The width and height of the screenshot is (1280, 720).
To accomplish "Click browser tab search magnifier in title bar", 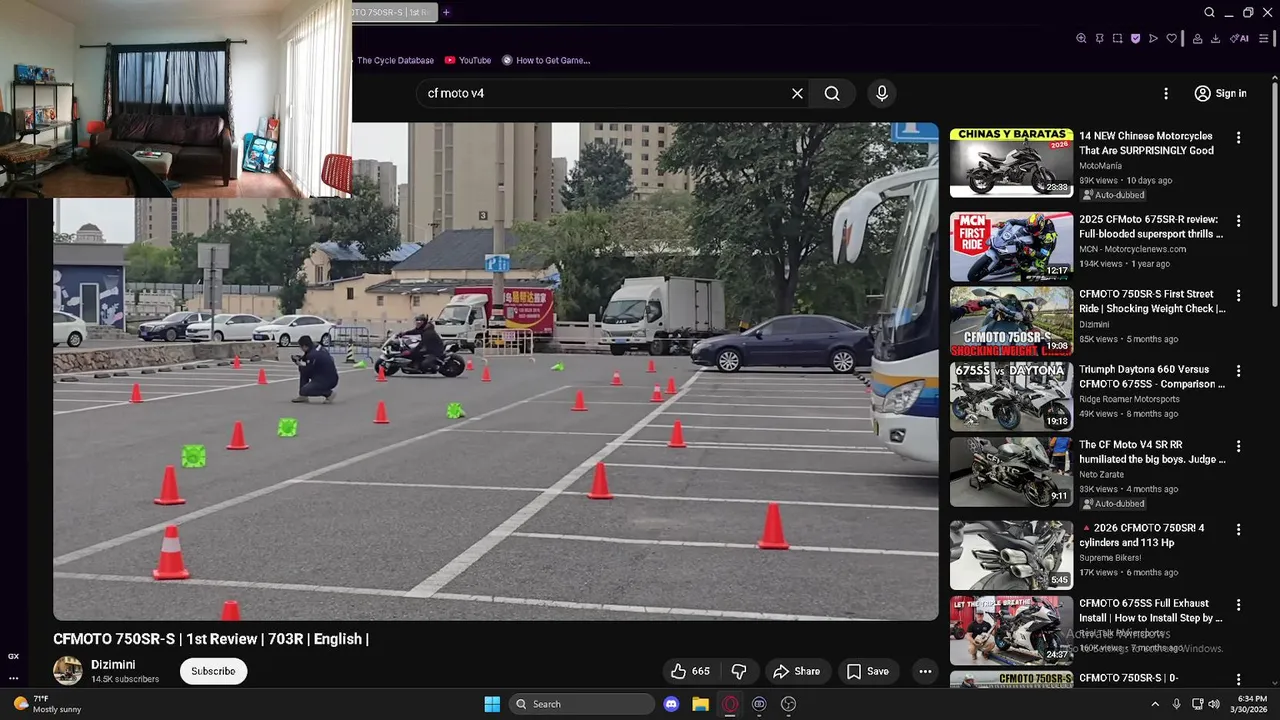I will (x=1209, y=12).
